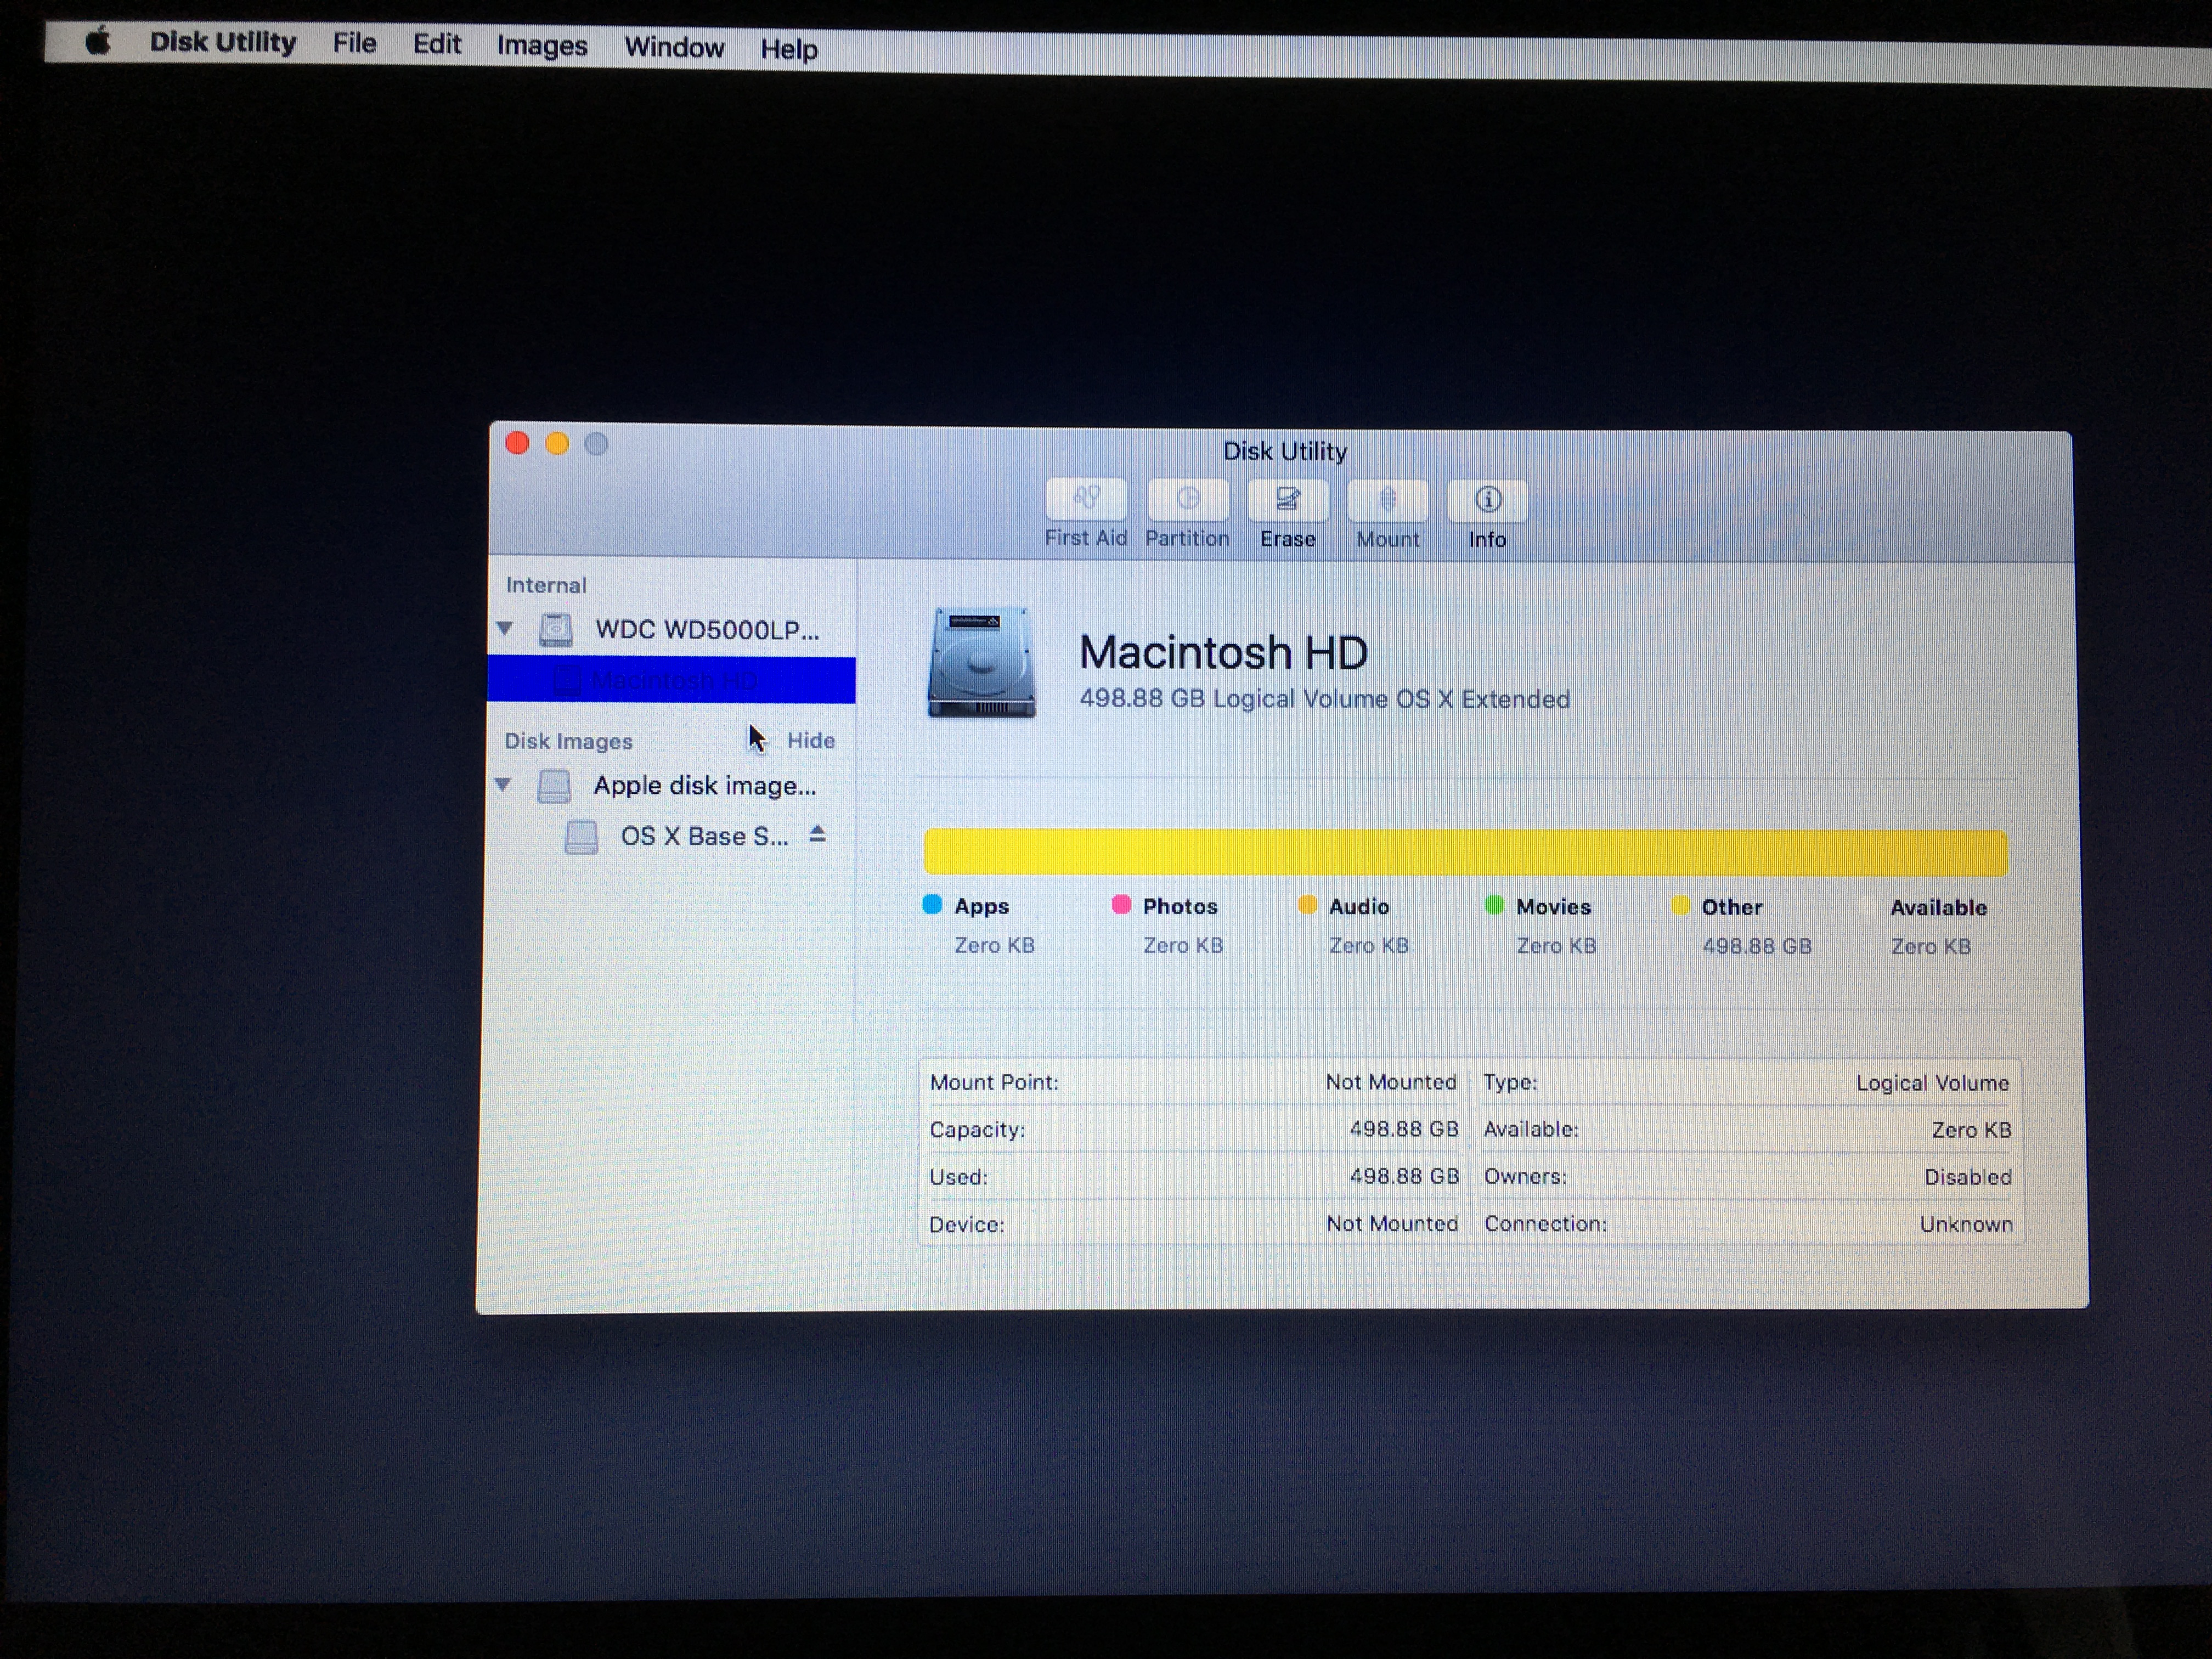Open the Edit menu
This screenshot has width=2212, height=1659.
coord(437,44)
